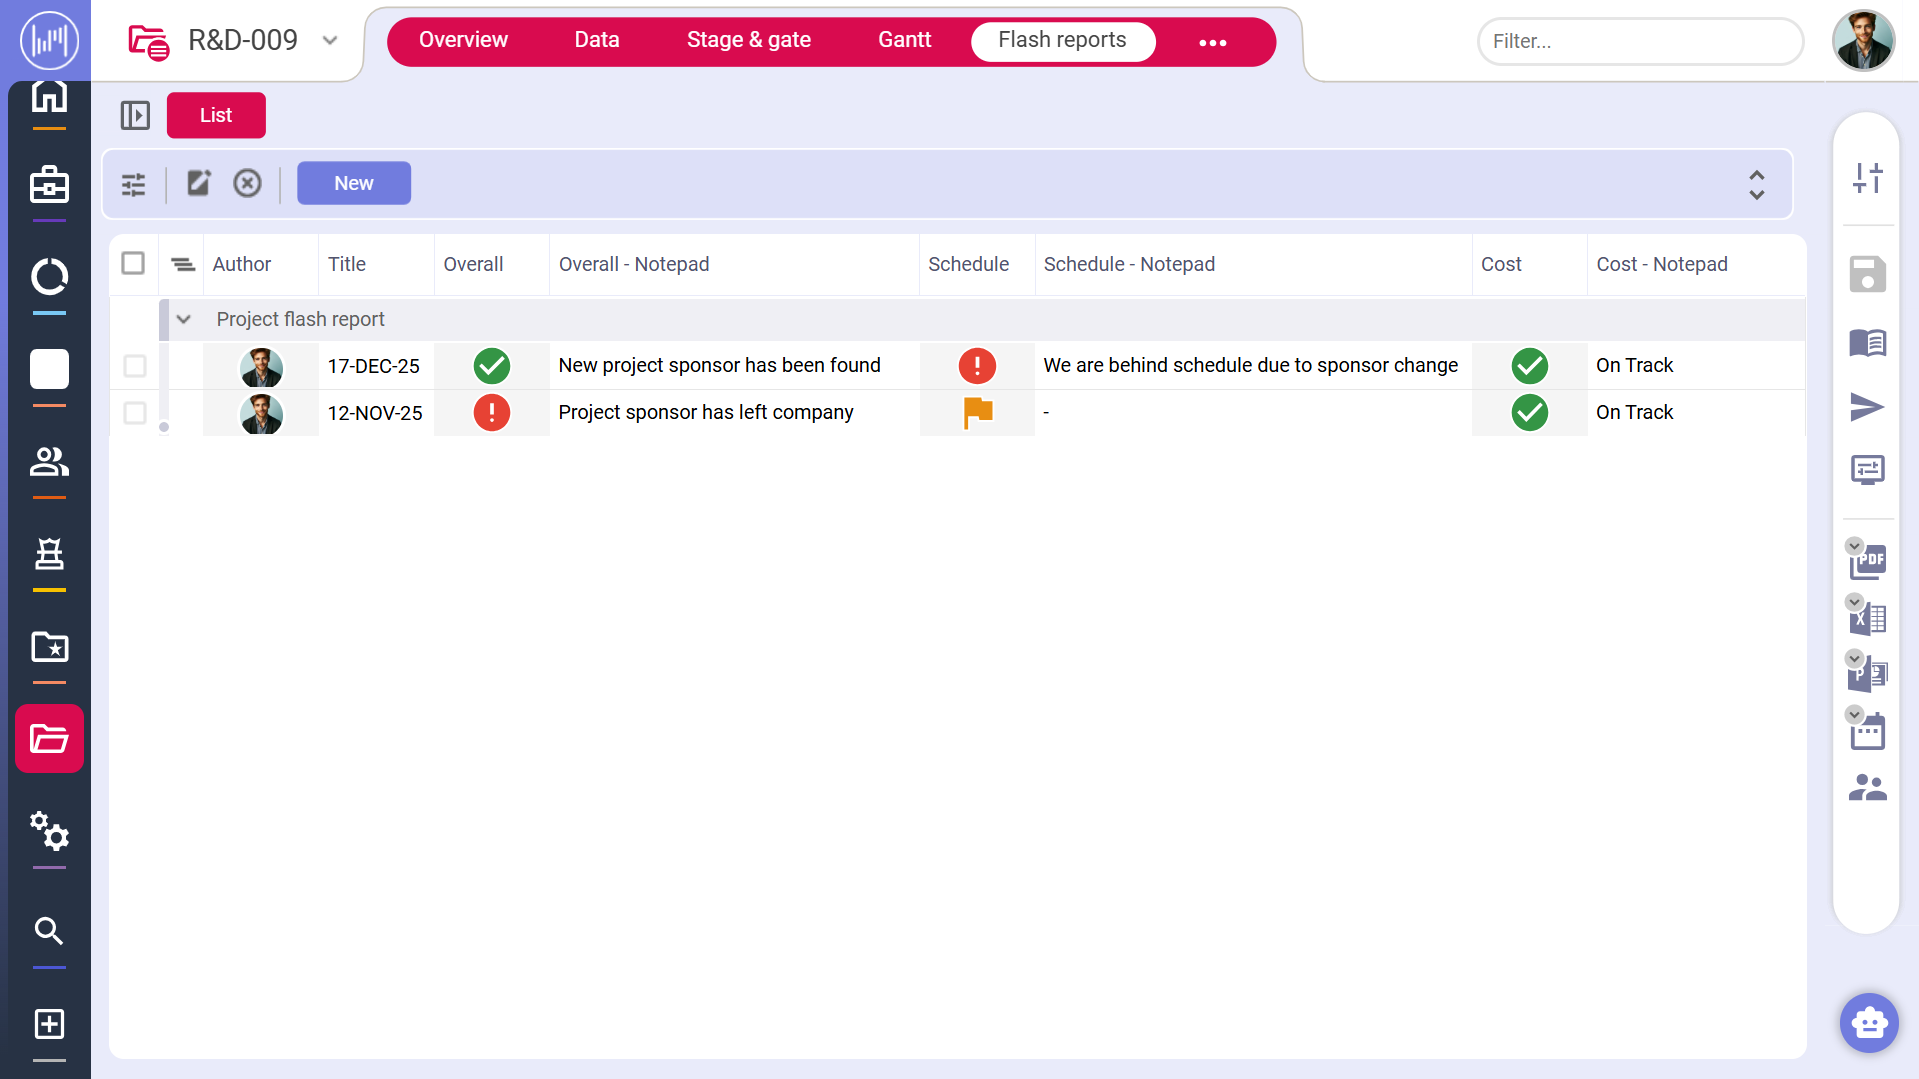This screenshot has height=1079, width=1919.
Task: Click the edit pencil icon in toolbar
Action: 199,183
